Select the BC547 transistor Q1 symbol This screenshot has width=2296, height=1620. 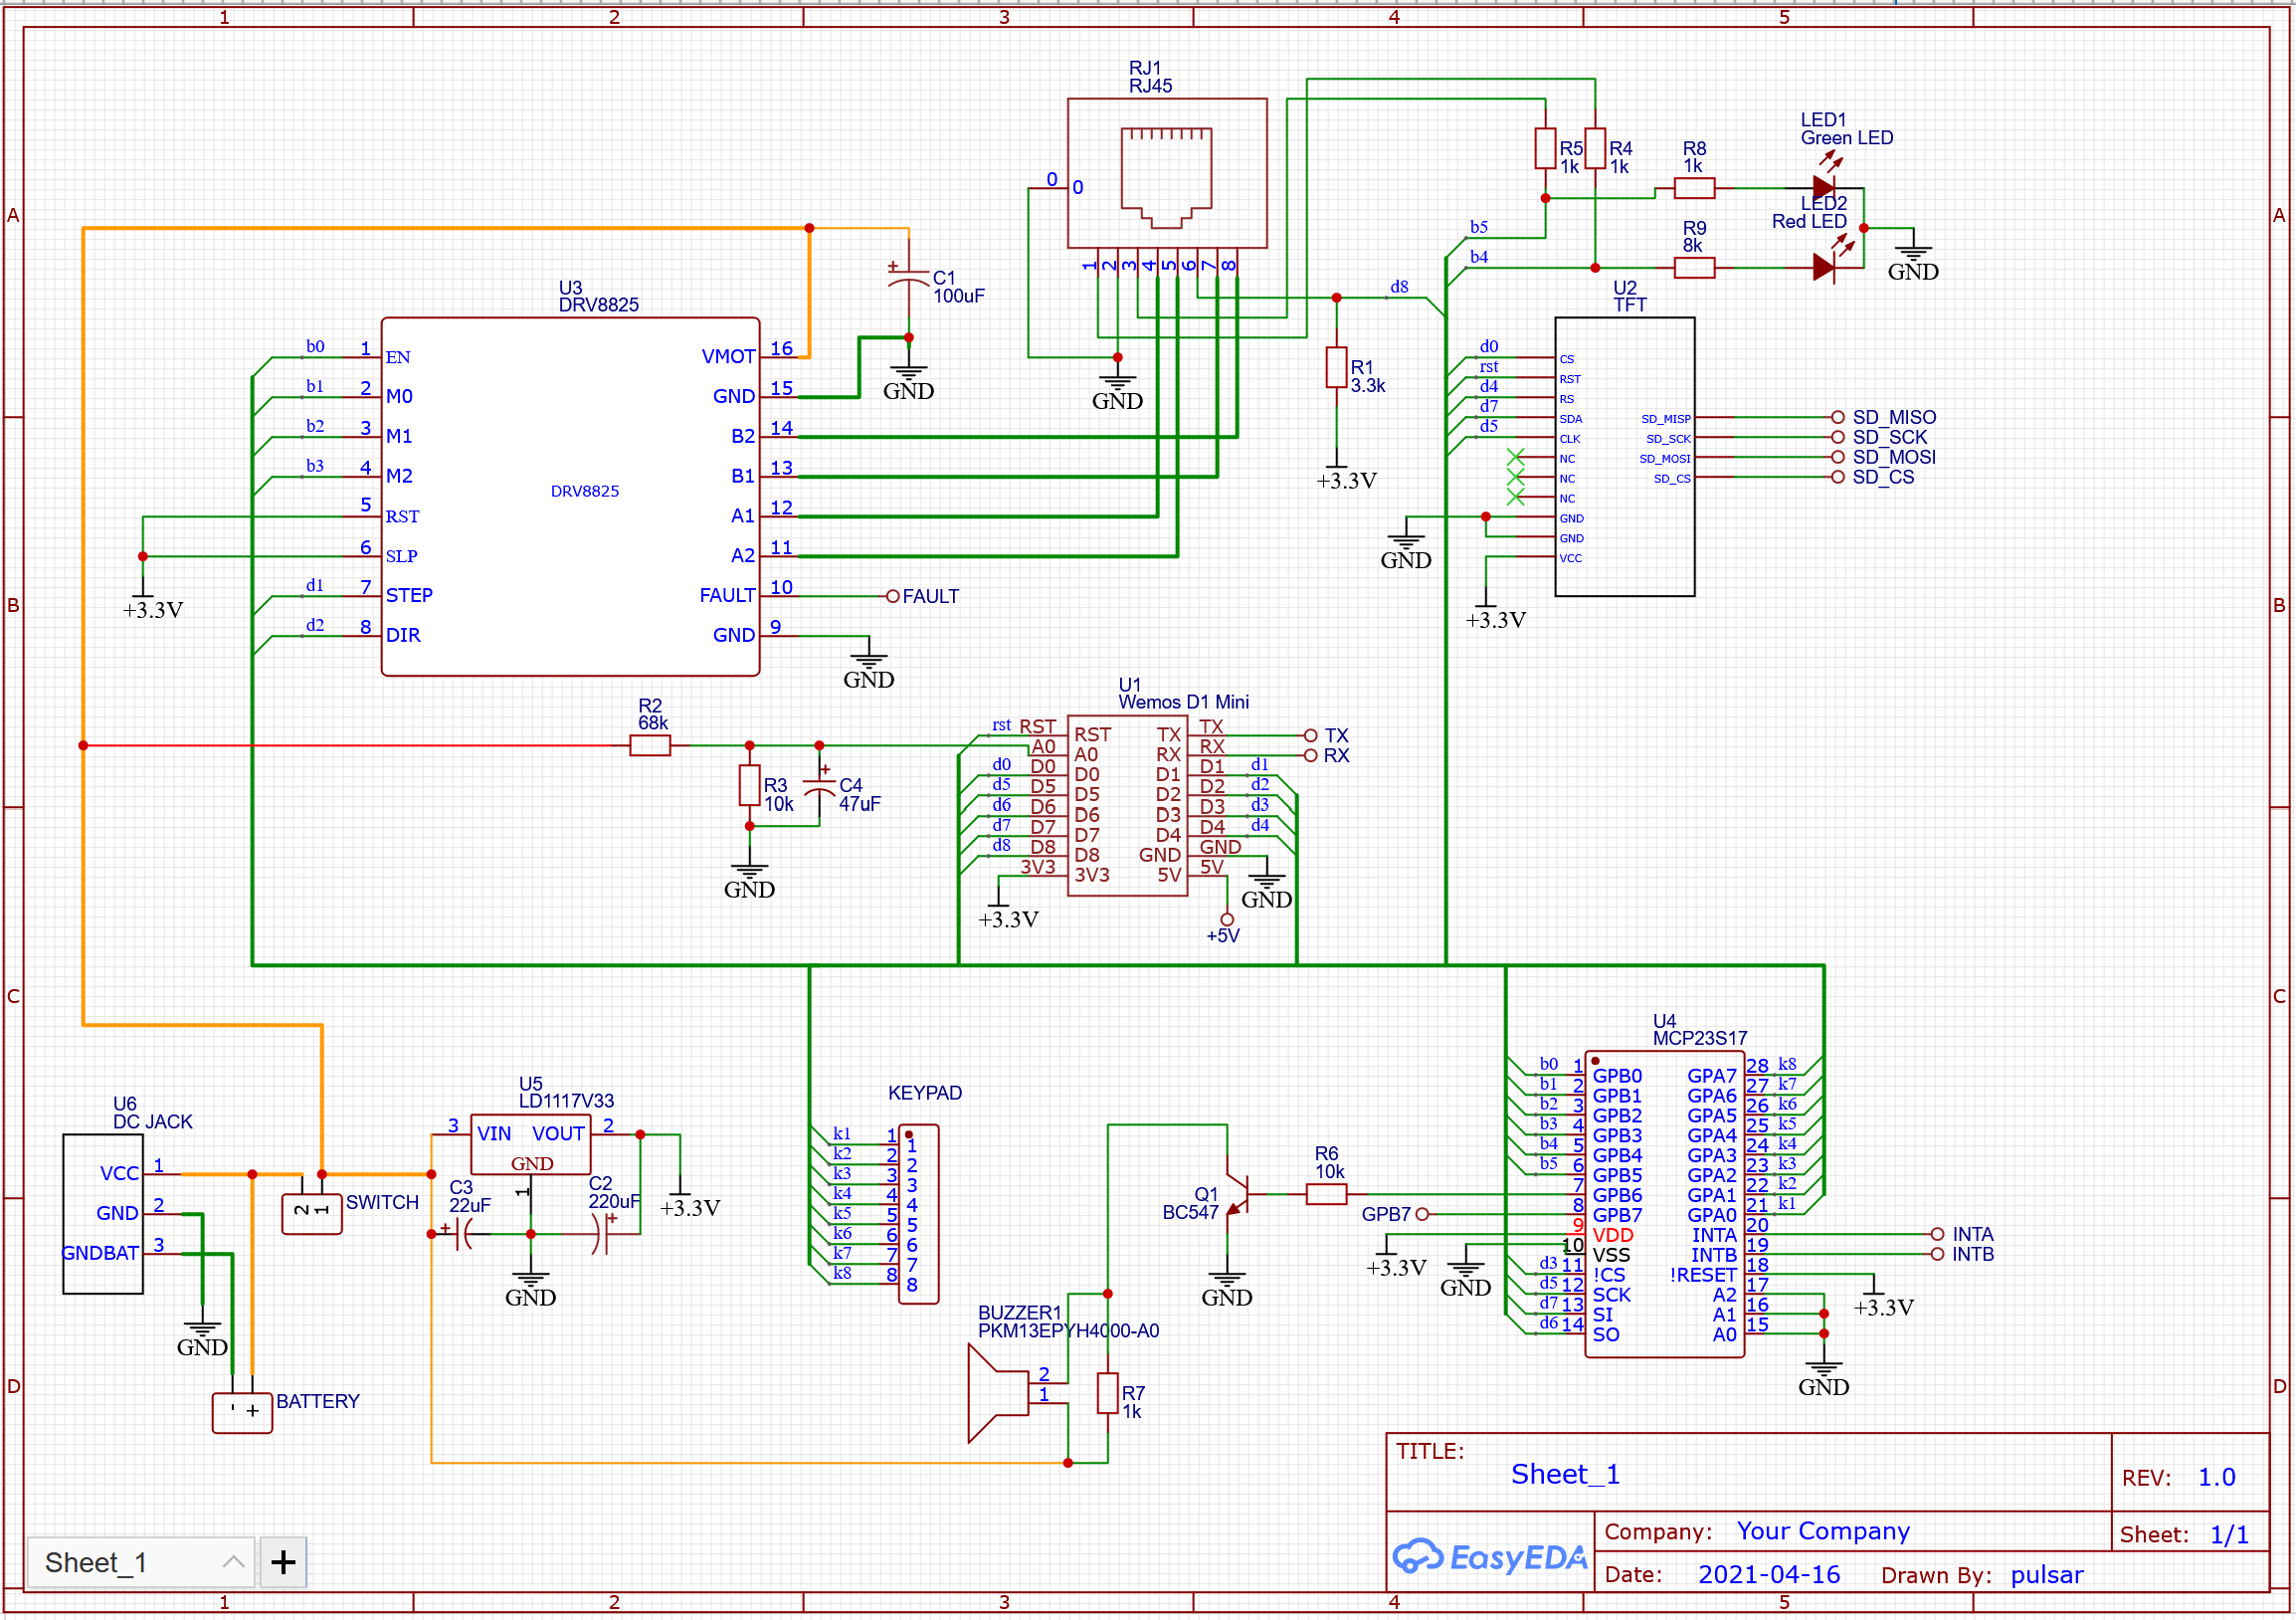pos(1237,1193)
